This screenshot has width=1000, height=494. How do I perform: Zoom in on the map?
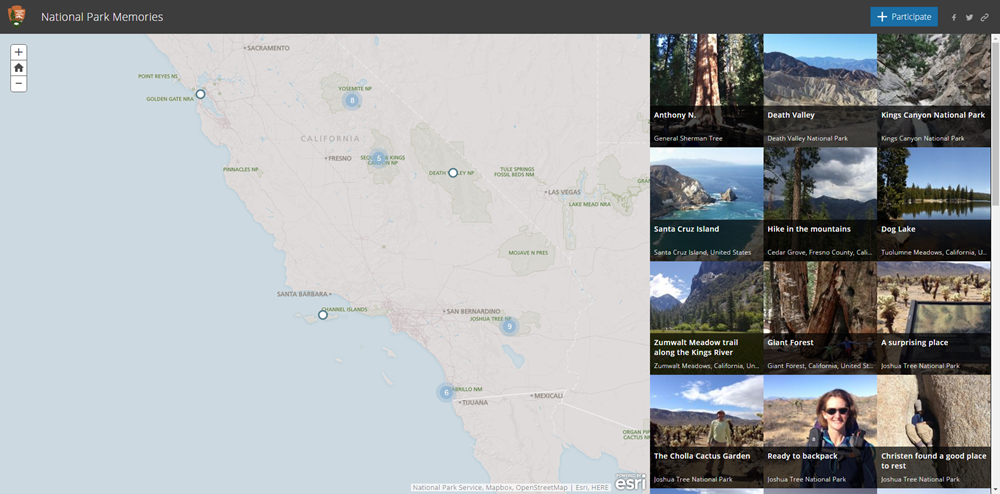pos(18,52)
